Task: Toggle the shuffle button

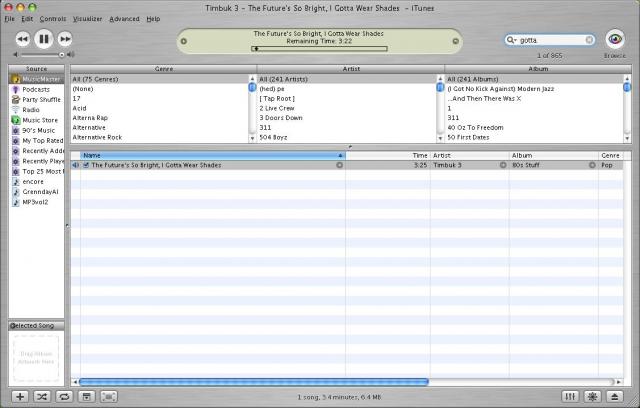Action: tap(42, 397)
